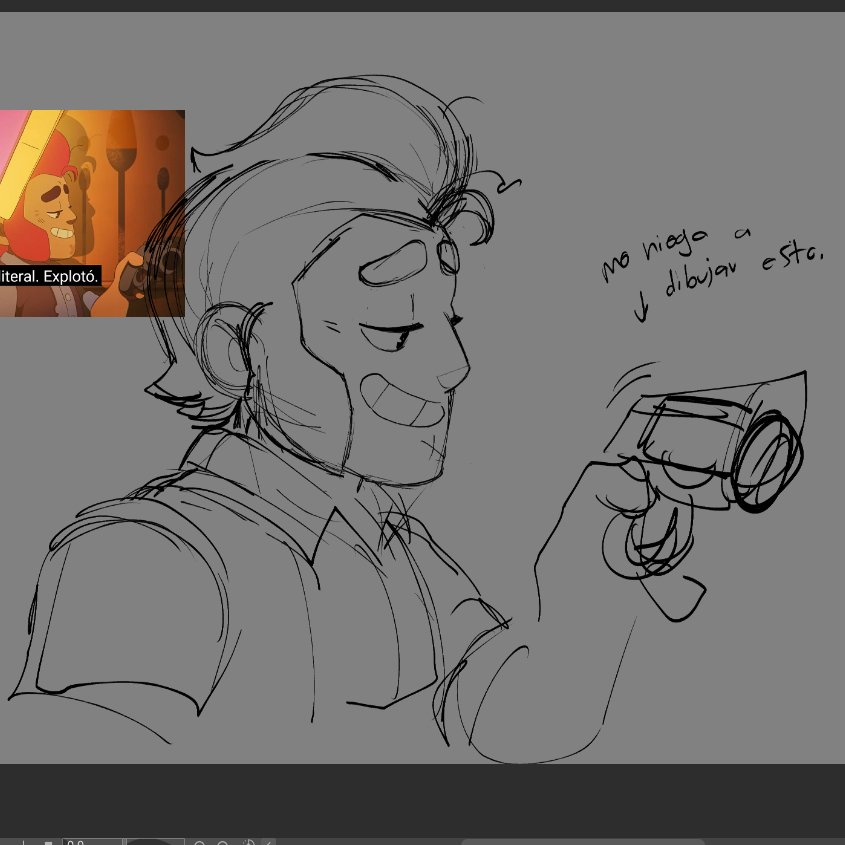
Task: Click the reference image with the 'Explotó.' subtitle
Action: tap(92, 213)
